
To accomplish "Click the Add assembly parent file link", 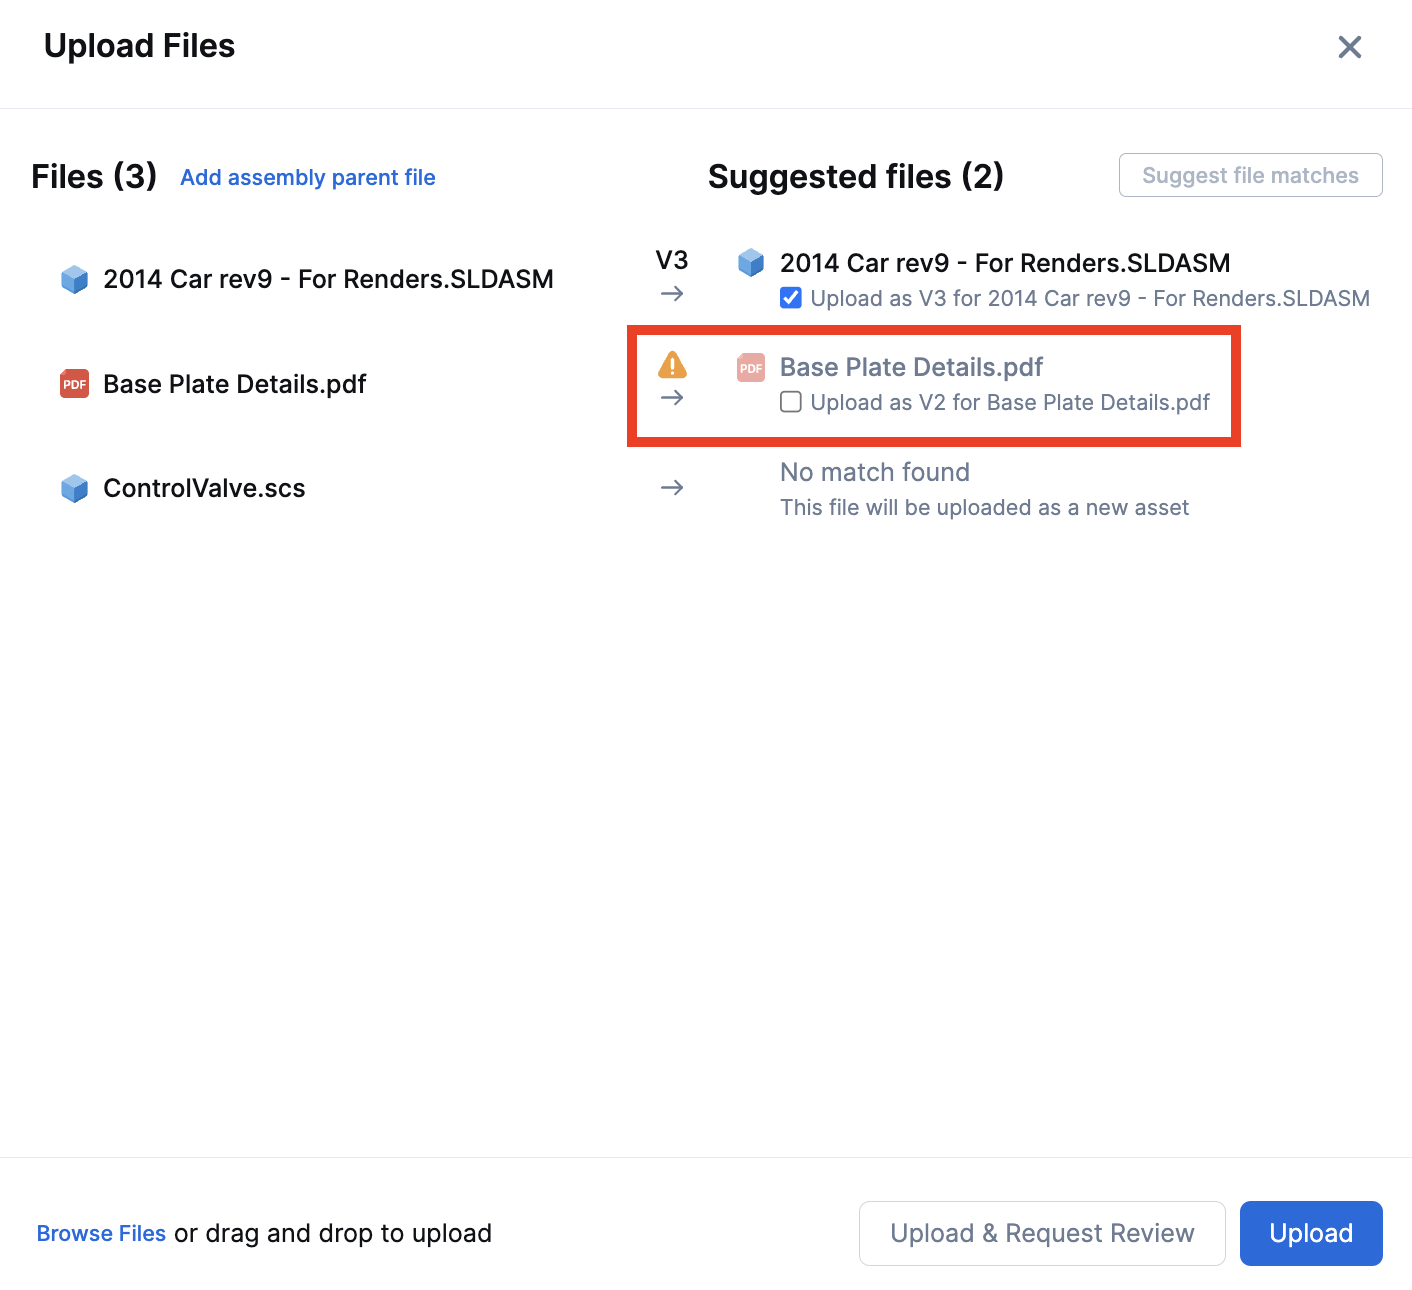I will [307, 178].
